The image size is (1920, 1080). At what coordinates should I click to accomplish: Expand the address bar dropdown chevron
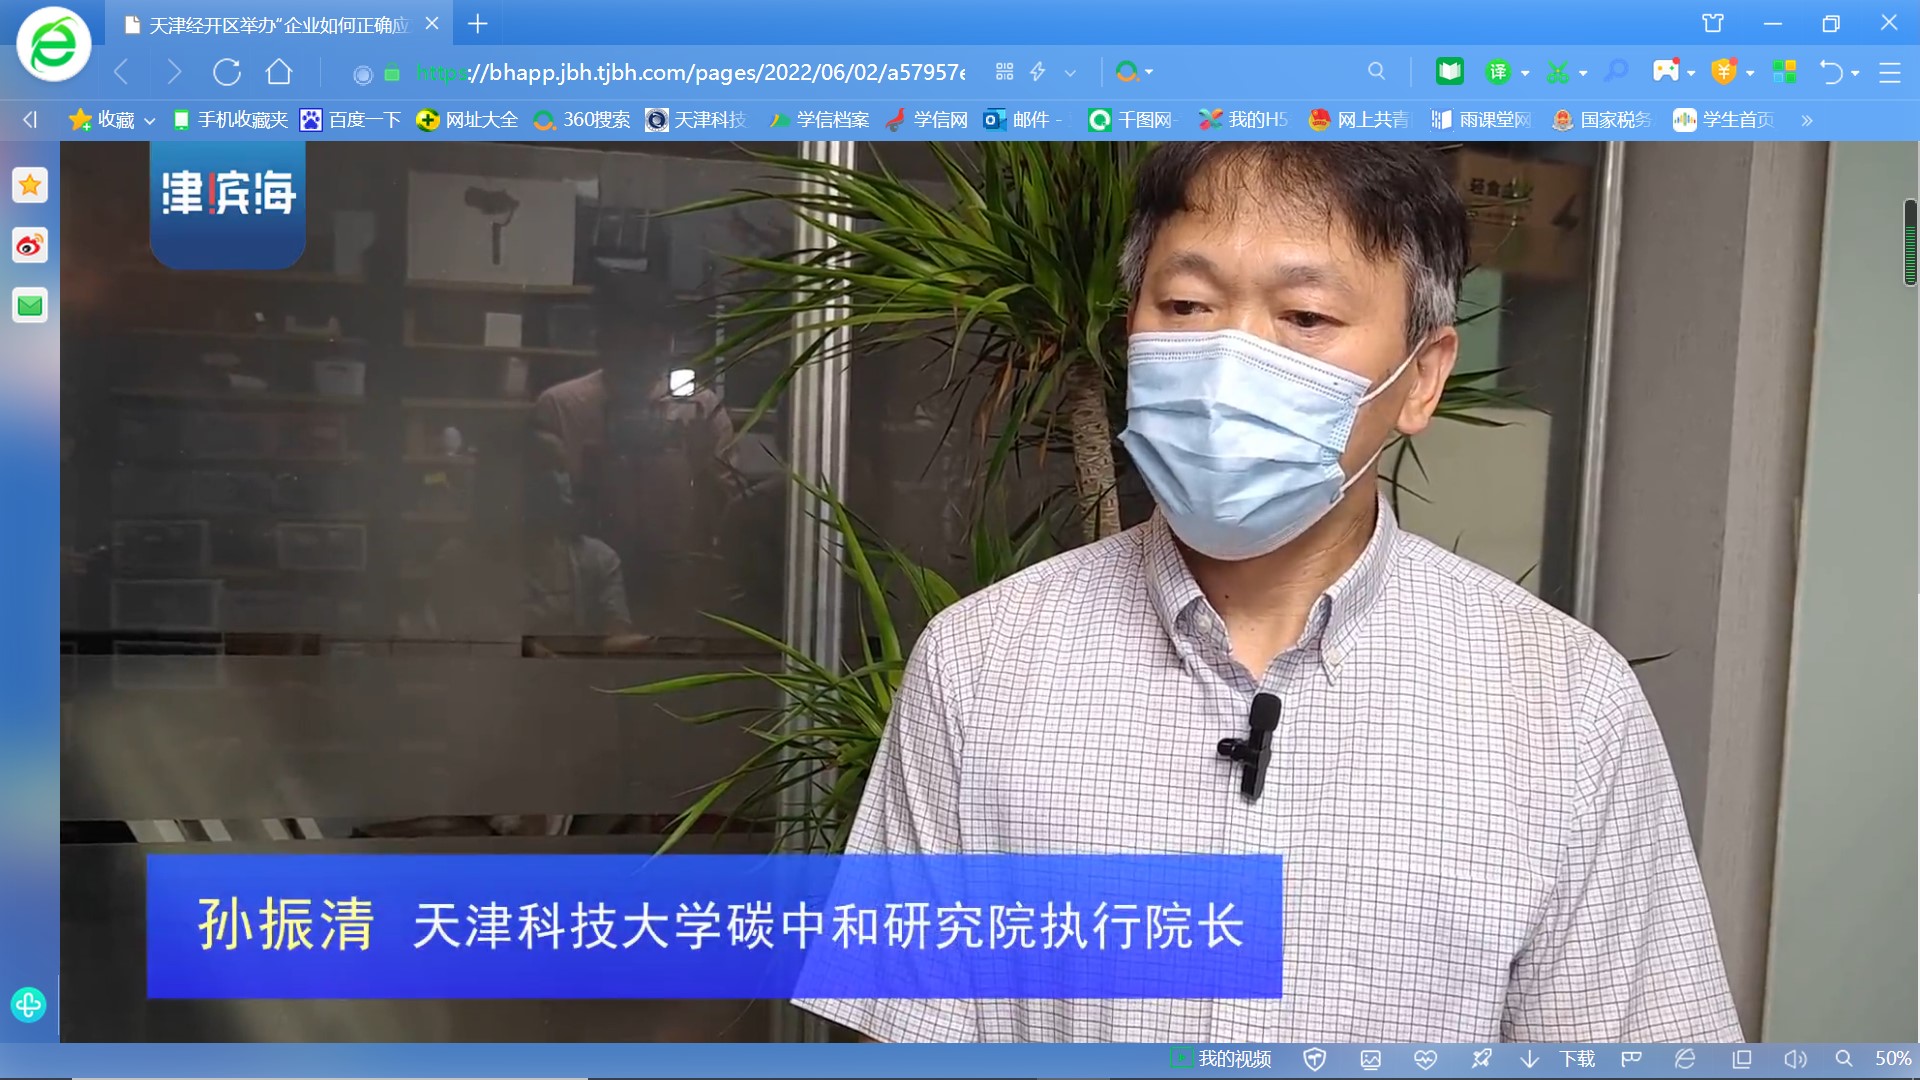coord(1070,73)
